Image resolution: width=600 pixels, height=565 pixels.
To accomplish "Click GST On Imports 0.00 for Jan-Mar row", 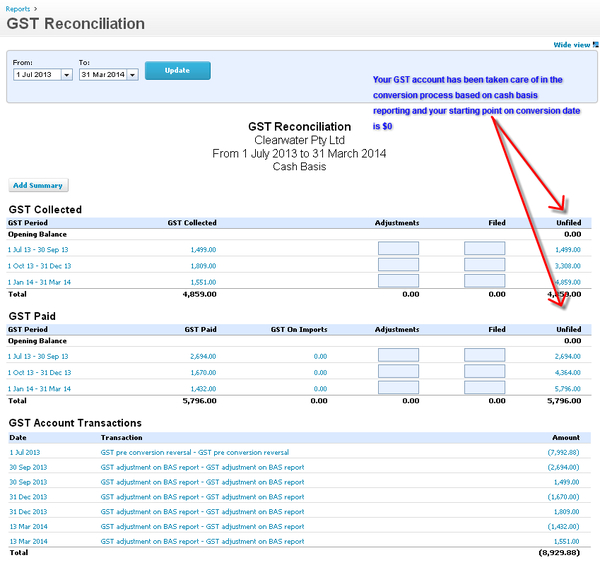I will click(x=320, y=388).
